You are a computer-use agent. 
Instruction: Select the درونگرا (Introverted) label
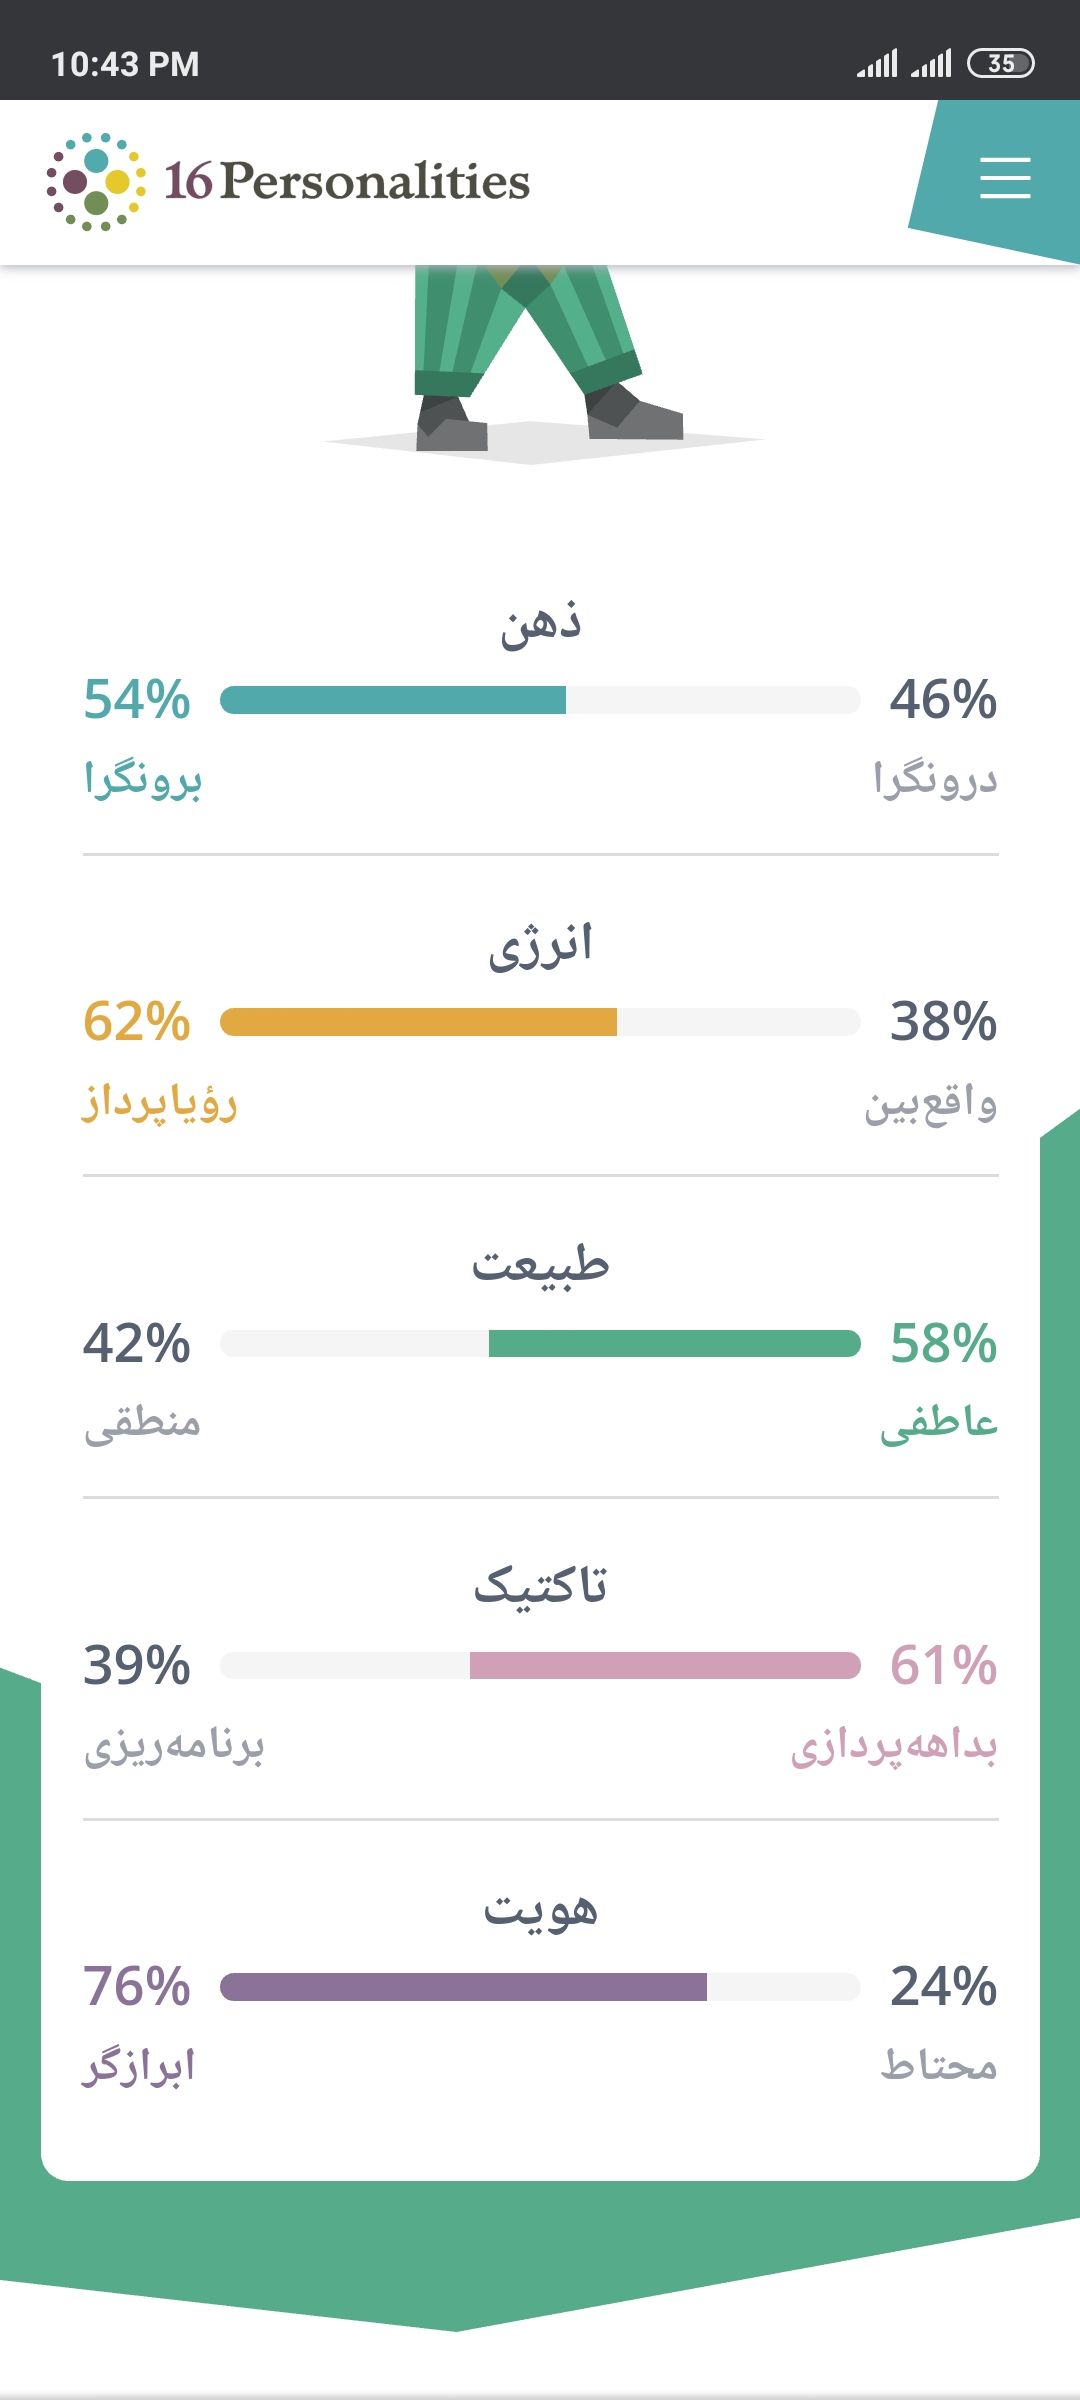[935, 780]
